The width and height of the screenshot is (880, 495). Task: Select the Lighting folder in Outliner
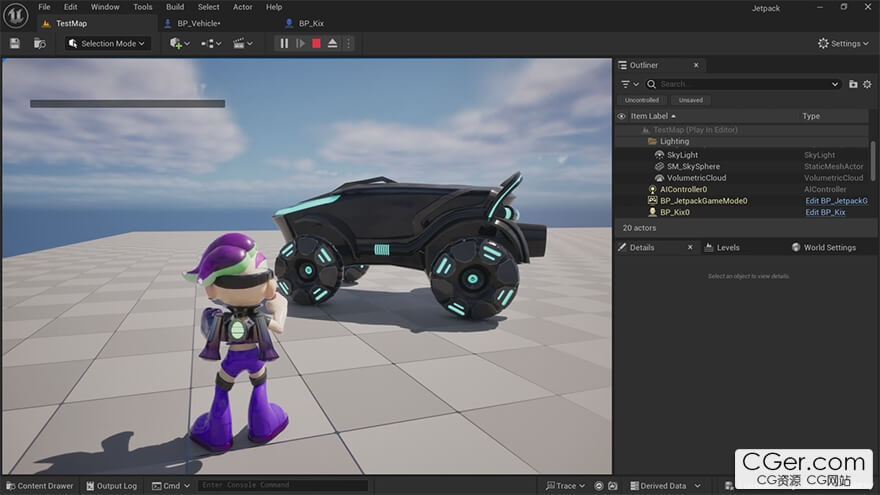coord(742,141)
